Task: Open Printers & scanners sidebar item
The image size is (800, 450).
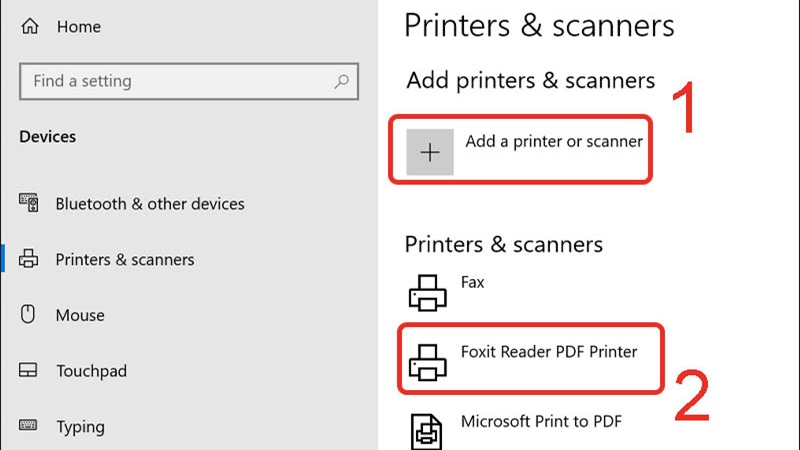Action: coord(125,260)
